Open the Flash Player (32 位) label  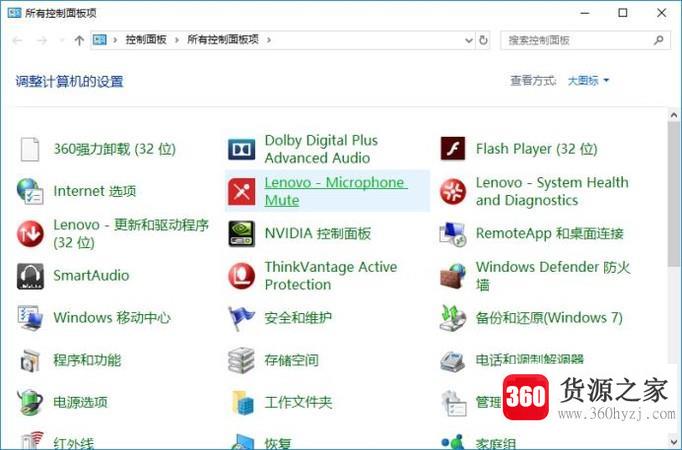tap(536, 149)
